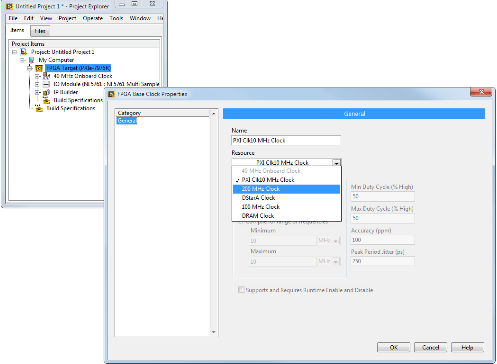The image size is (497, 364).
Task: Click the 40 MHz Onboard Clock tree icon
Action: (x=46, y=76)
